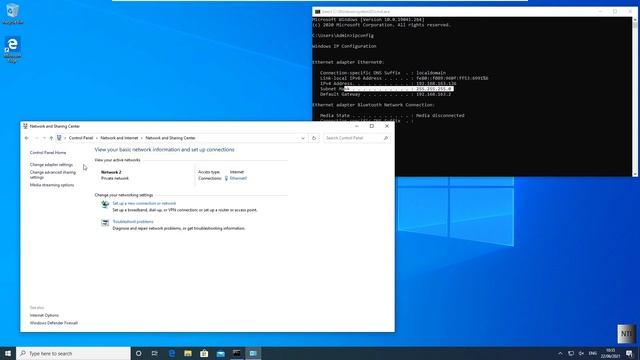640x360 pixels.
Task: Show hidden system tray icons
Action: pyautogui.click(x=560, y=353)
